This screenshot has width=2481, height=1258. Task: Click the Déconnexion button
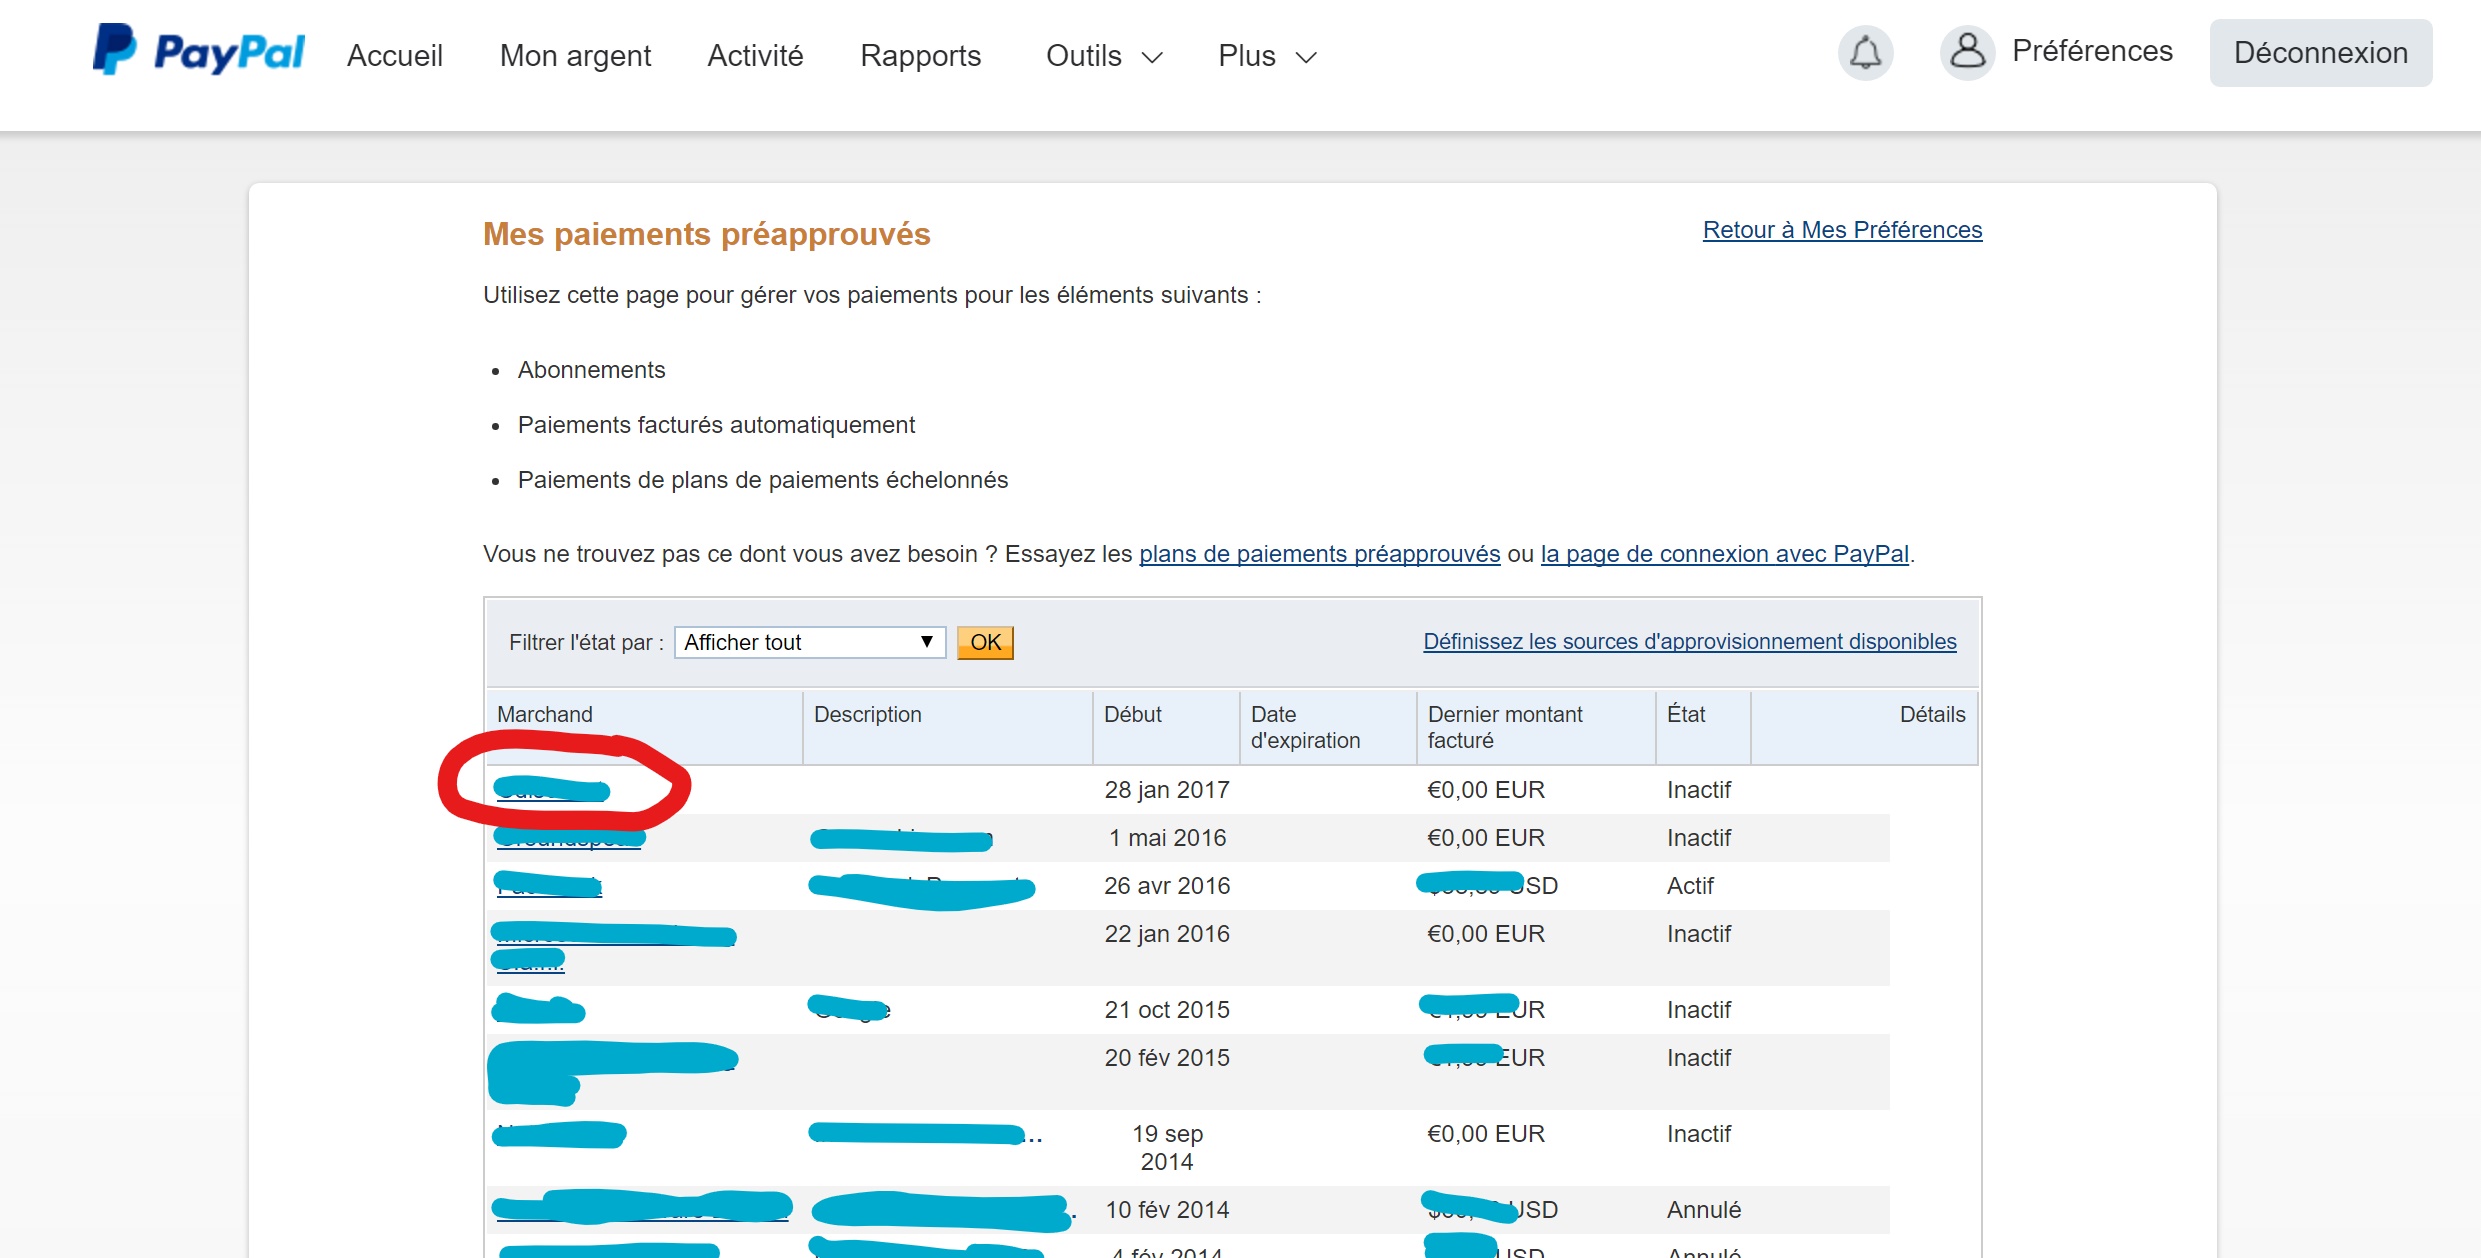pyautogui.click(x=2320, y=53)
